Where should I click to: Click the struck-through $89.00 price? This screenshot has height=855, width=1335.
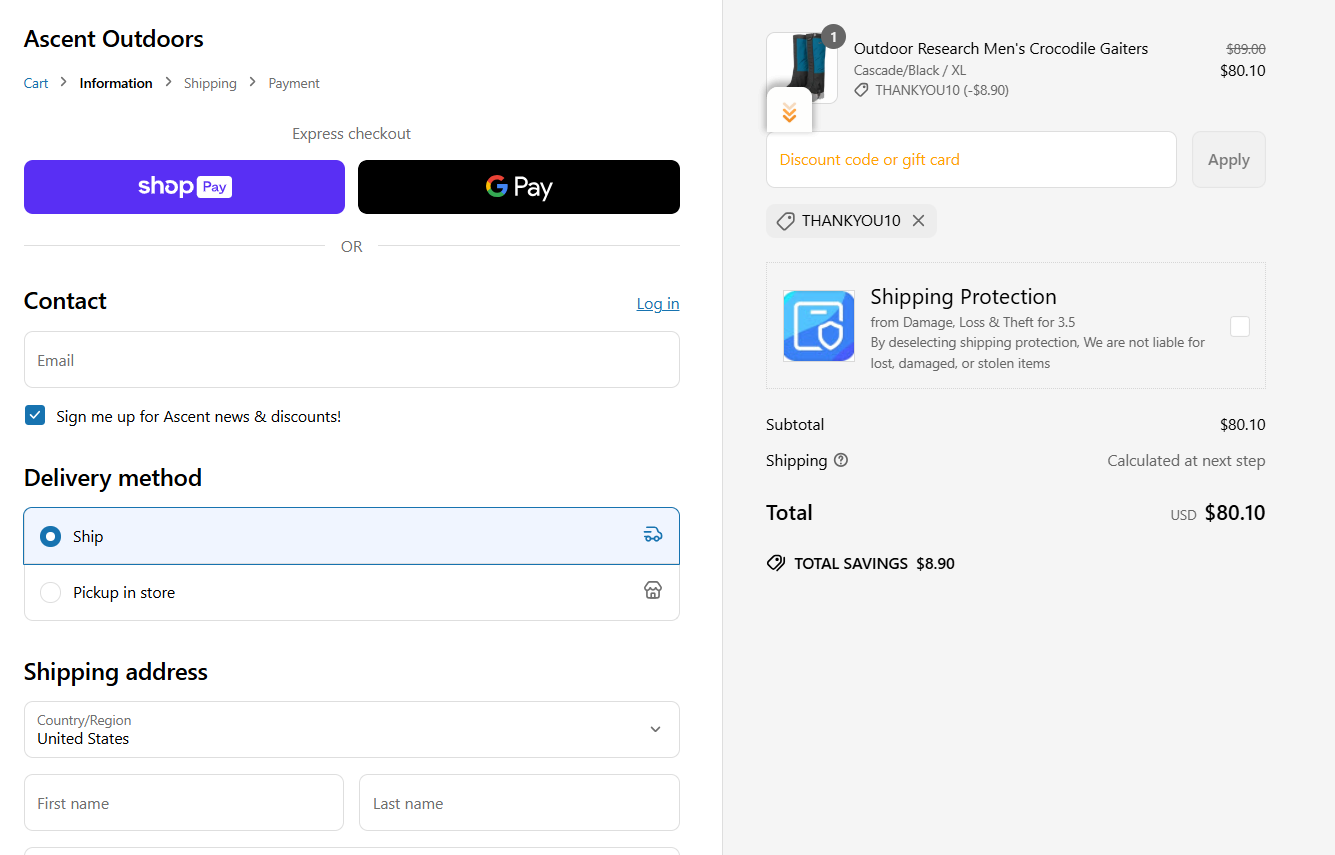point(1246,48)
